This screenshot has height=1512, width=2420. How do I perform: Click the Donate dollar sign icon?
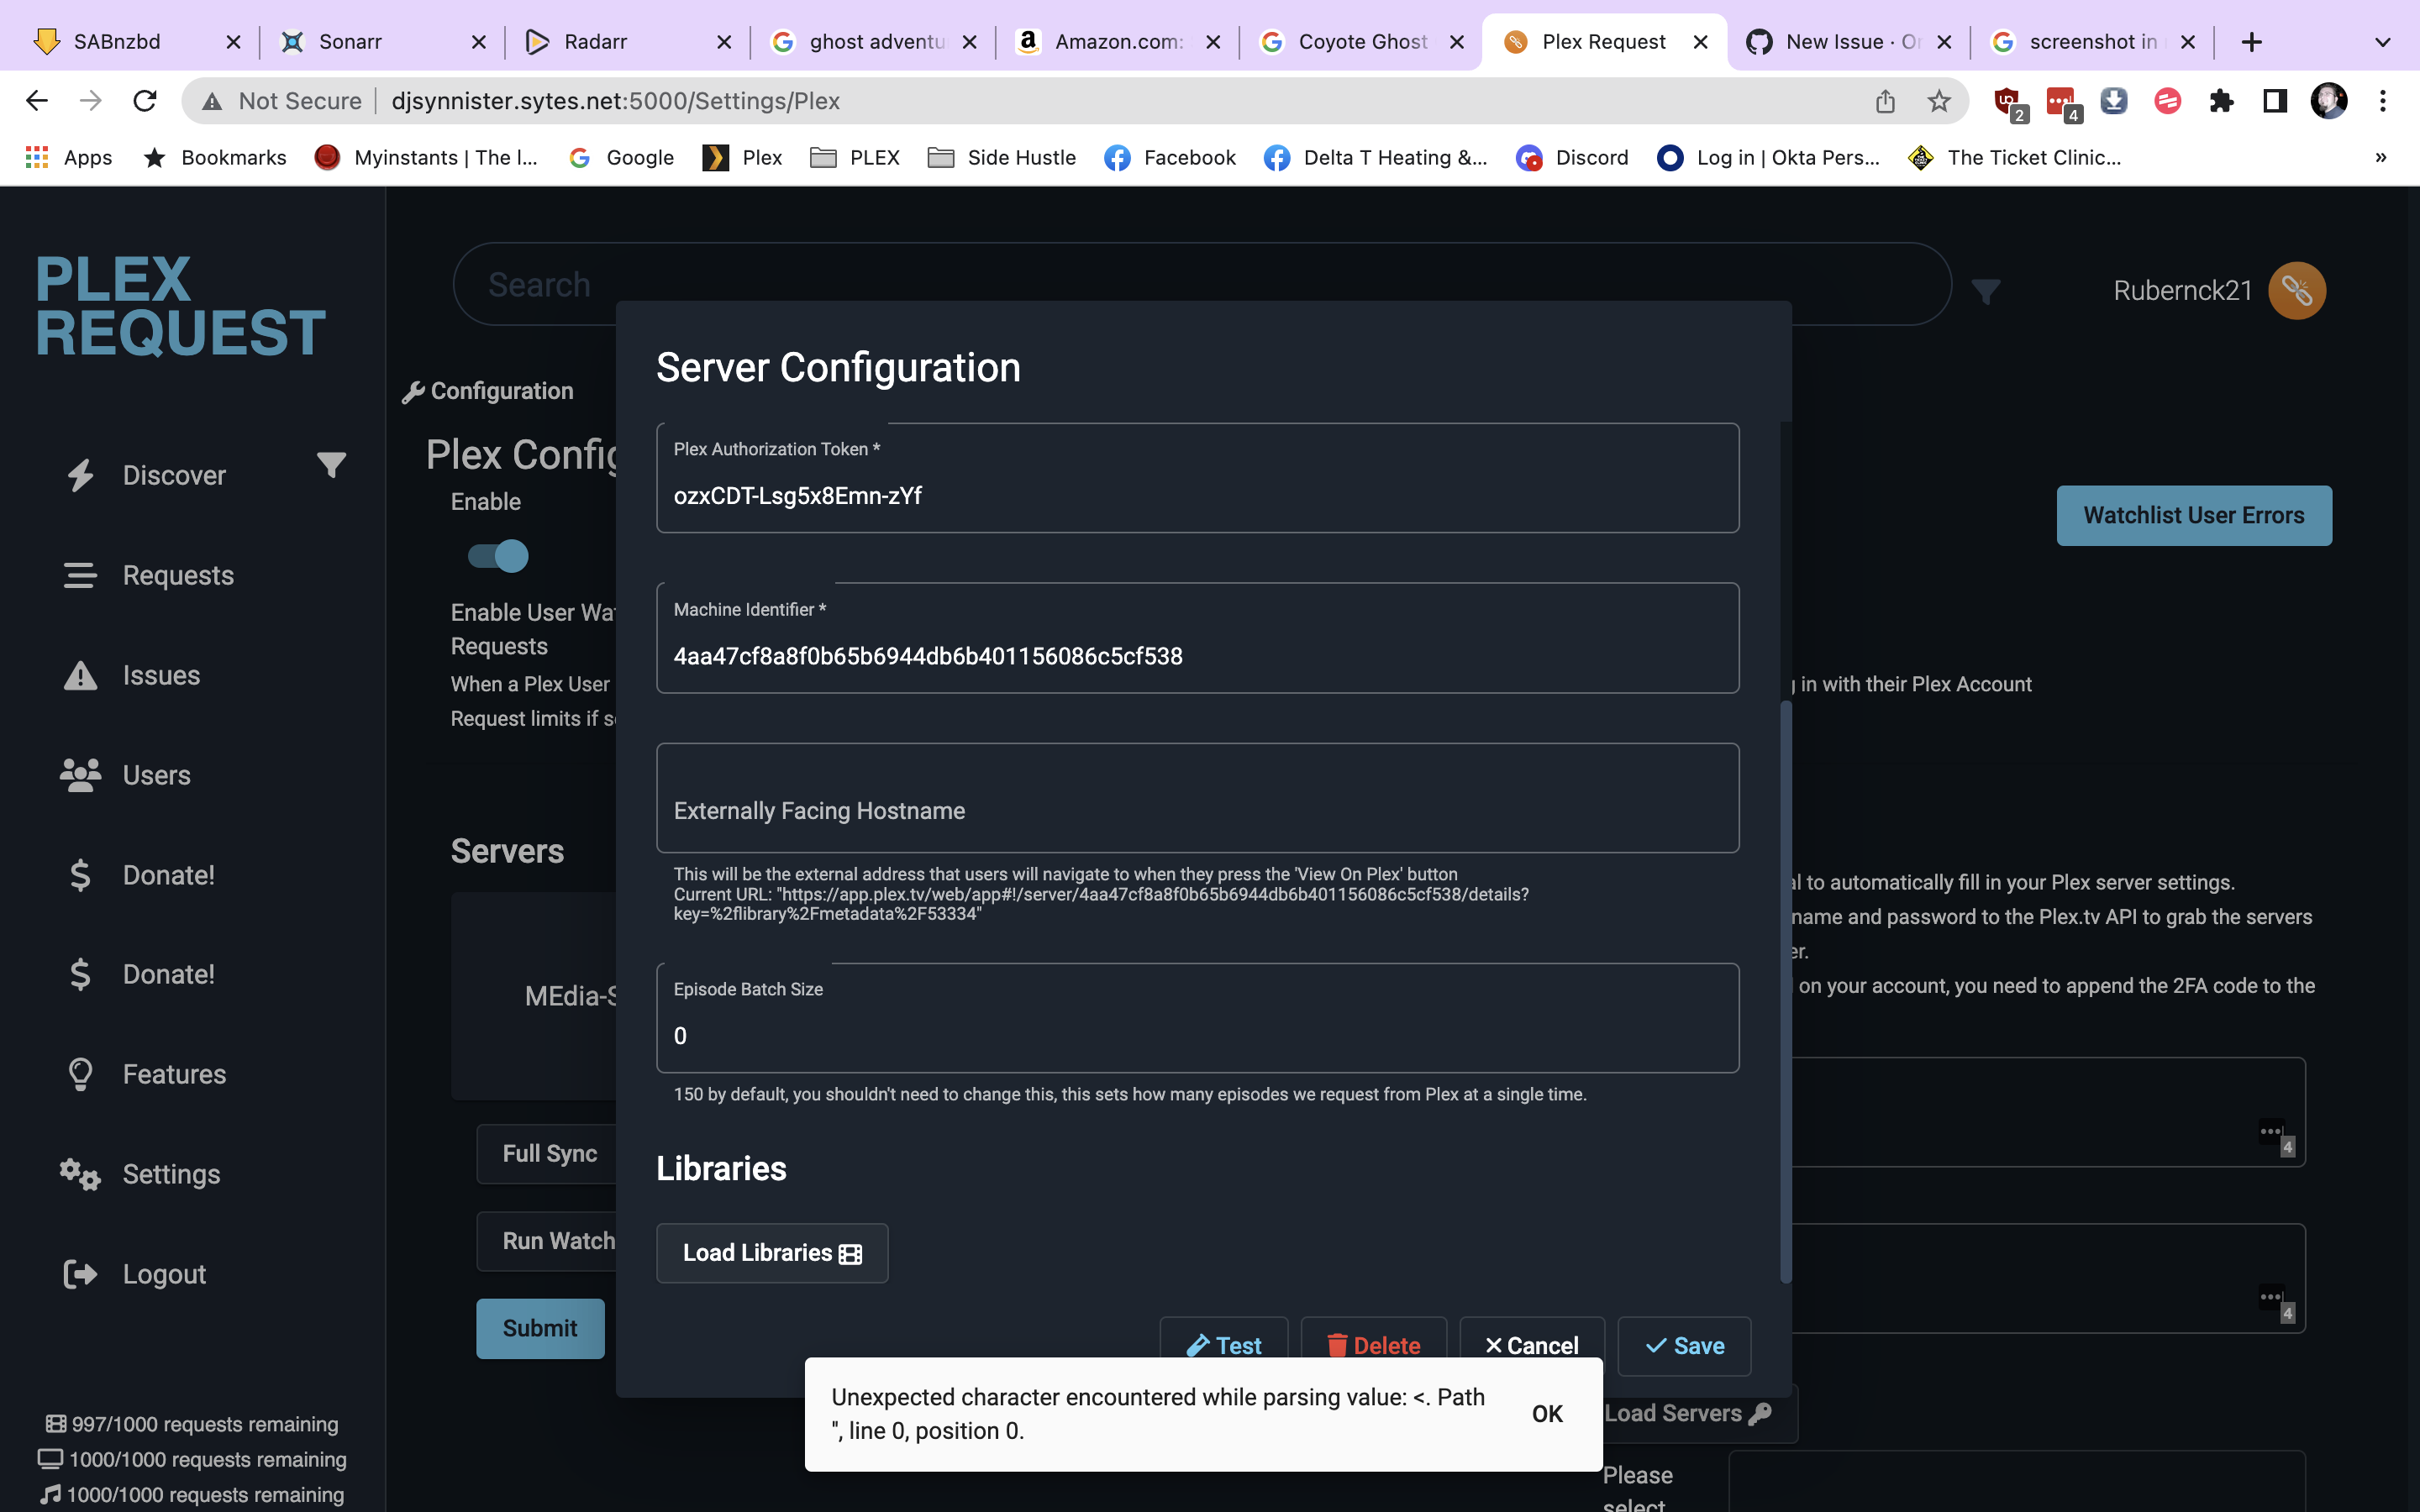tap(80, 874)
